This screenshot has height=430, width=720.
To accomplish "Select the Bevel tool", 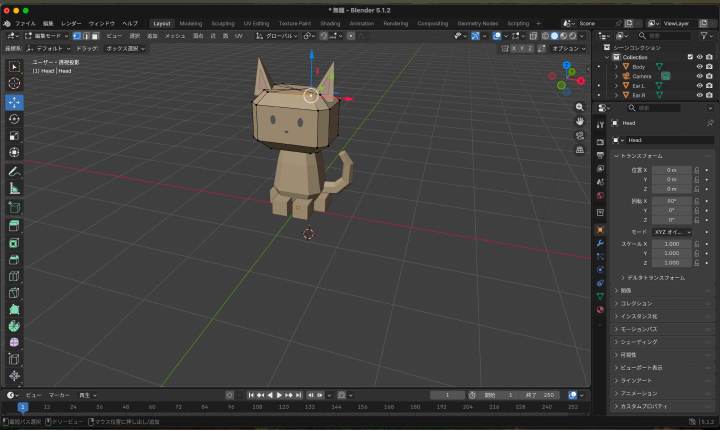I will point(14,259).
